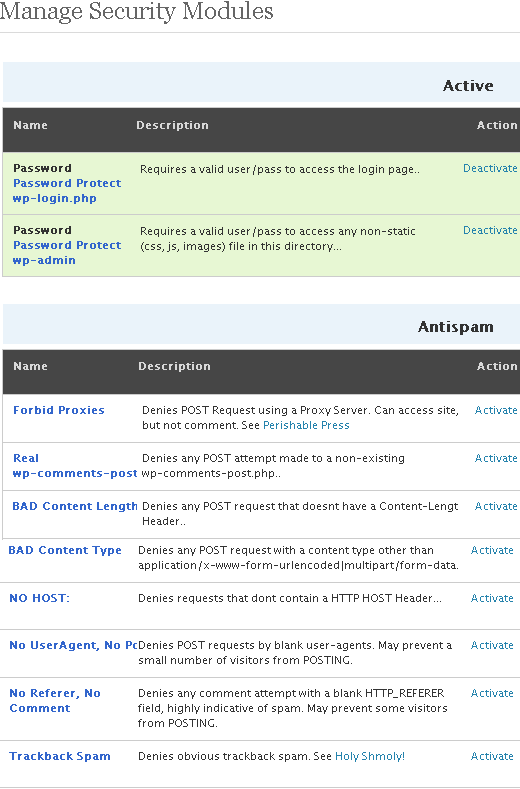This screenshot has height=789, width=520.
Task: Activate the BAD Content Type module
Action: (x=492, y=550)
